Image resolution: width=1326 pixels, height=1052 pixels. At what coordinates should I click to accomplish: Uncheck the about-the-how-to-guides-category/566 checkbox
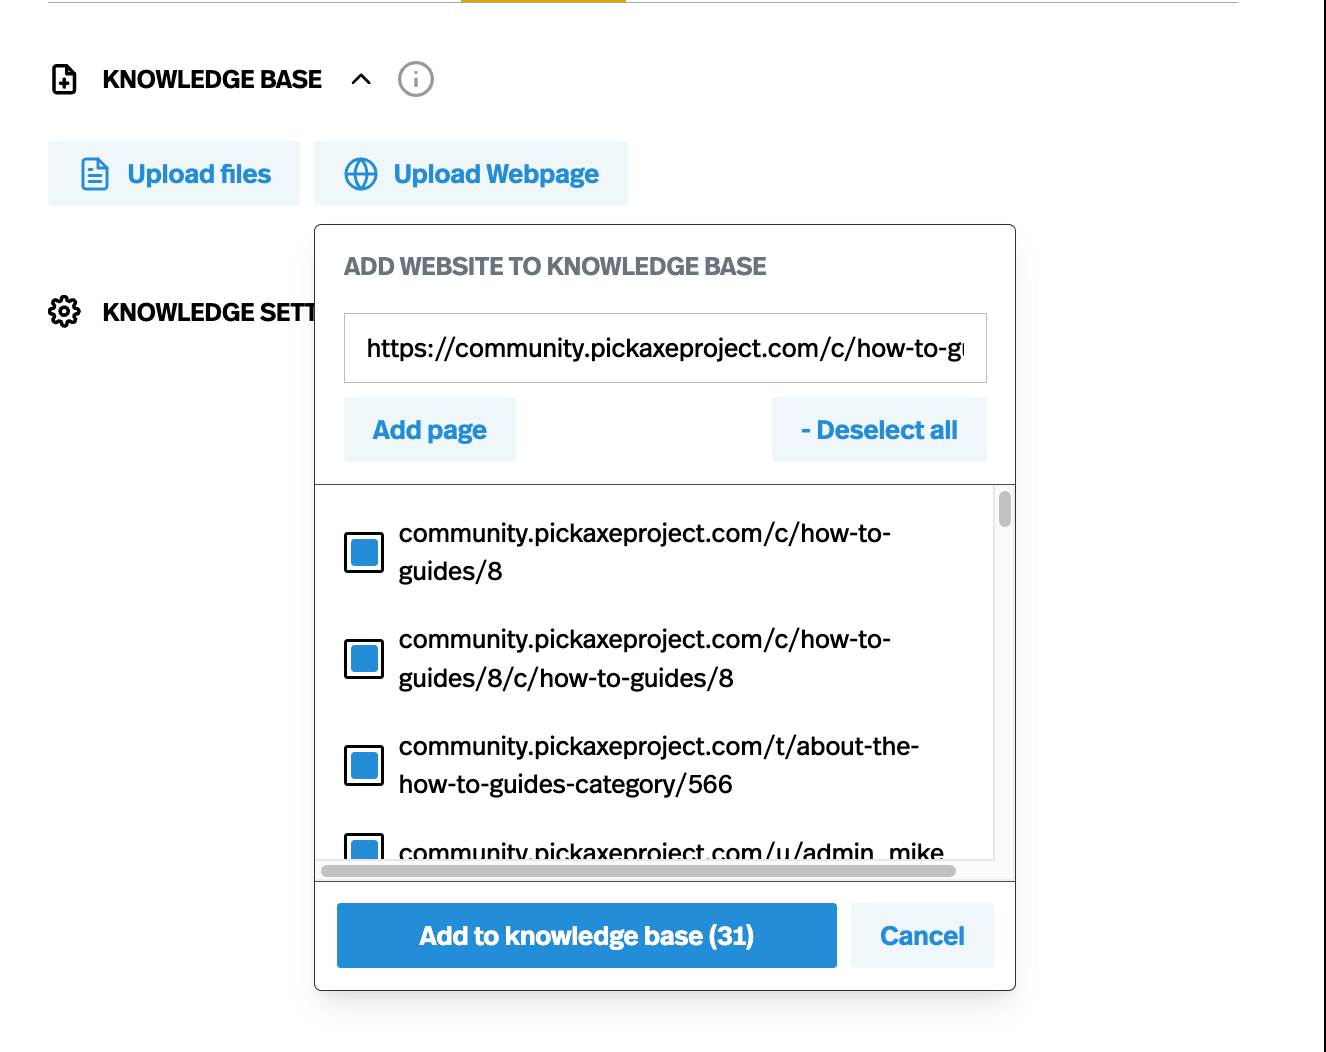click(x=364, y=765)
